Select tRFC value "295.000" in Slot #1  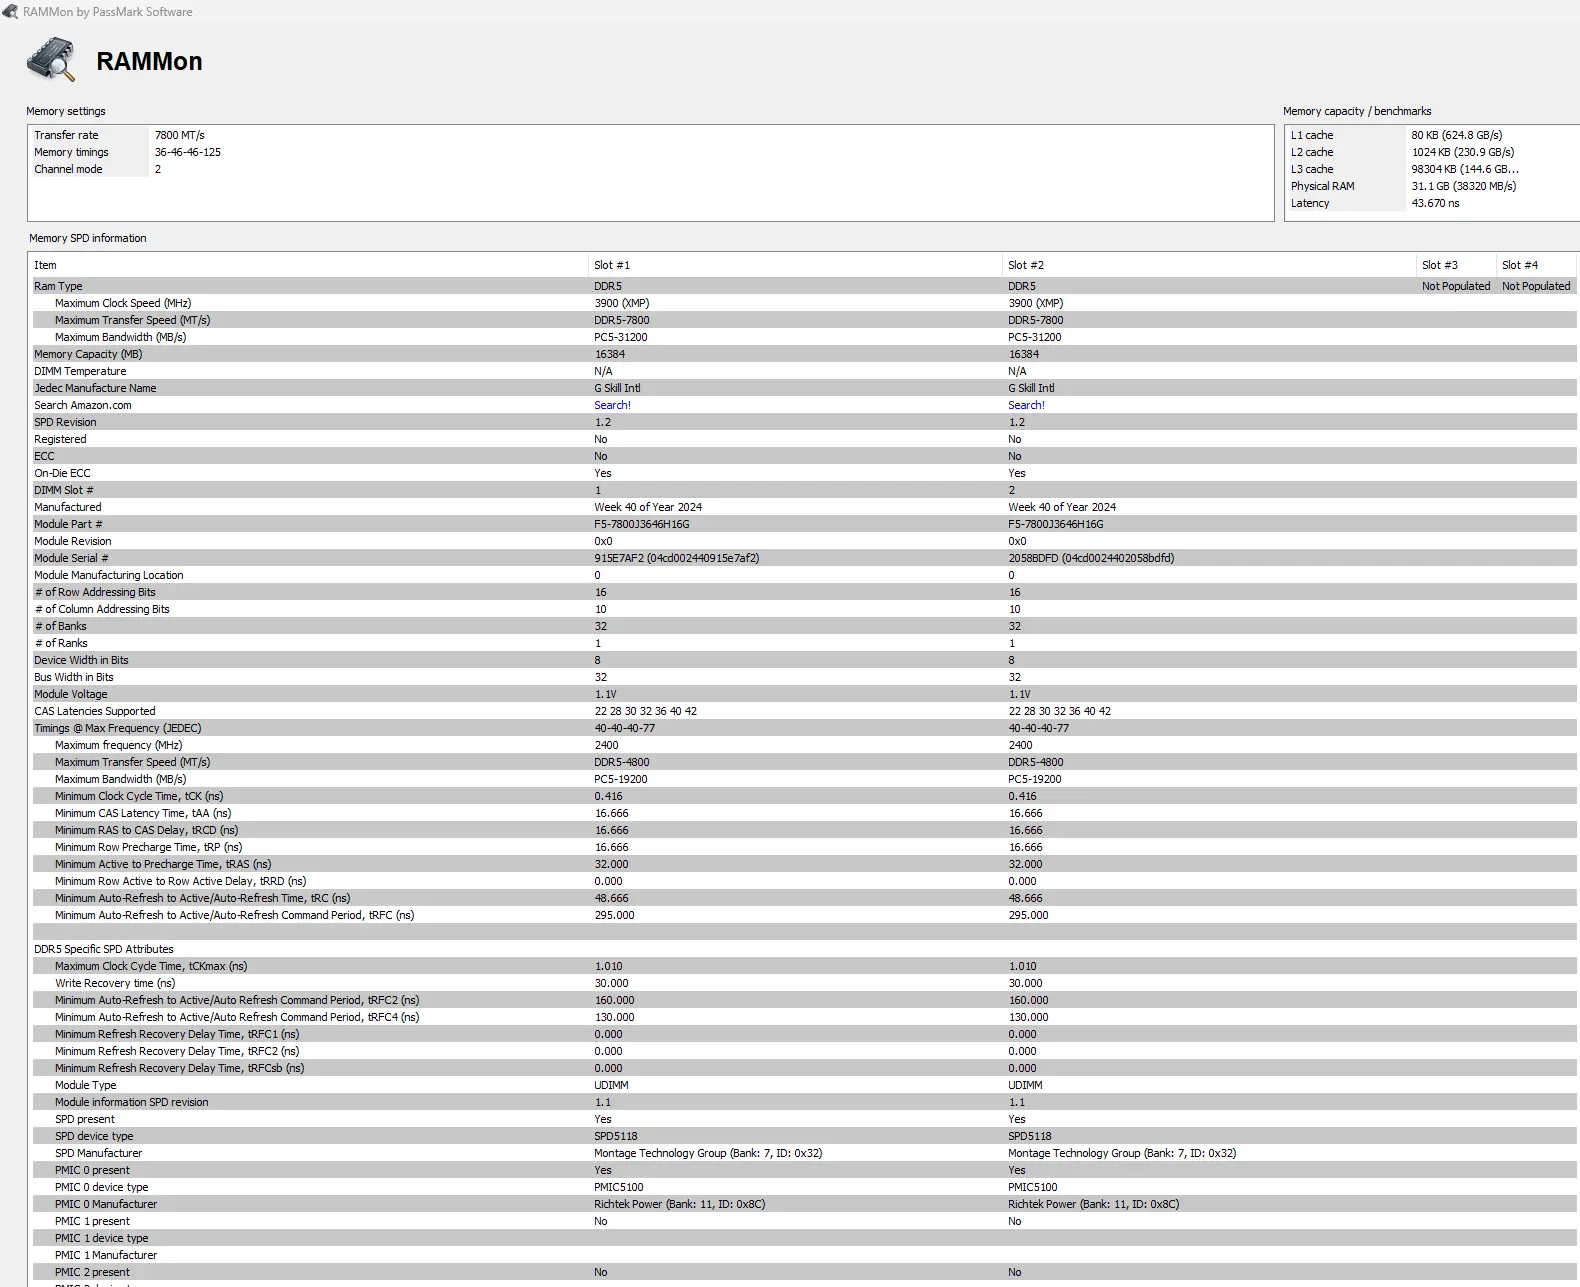(x=615, y=915)
